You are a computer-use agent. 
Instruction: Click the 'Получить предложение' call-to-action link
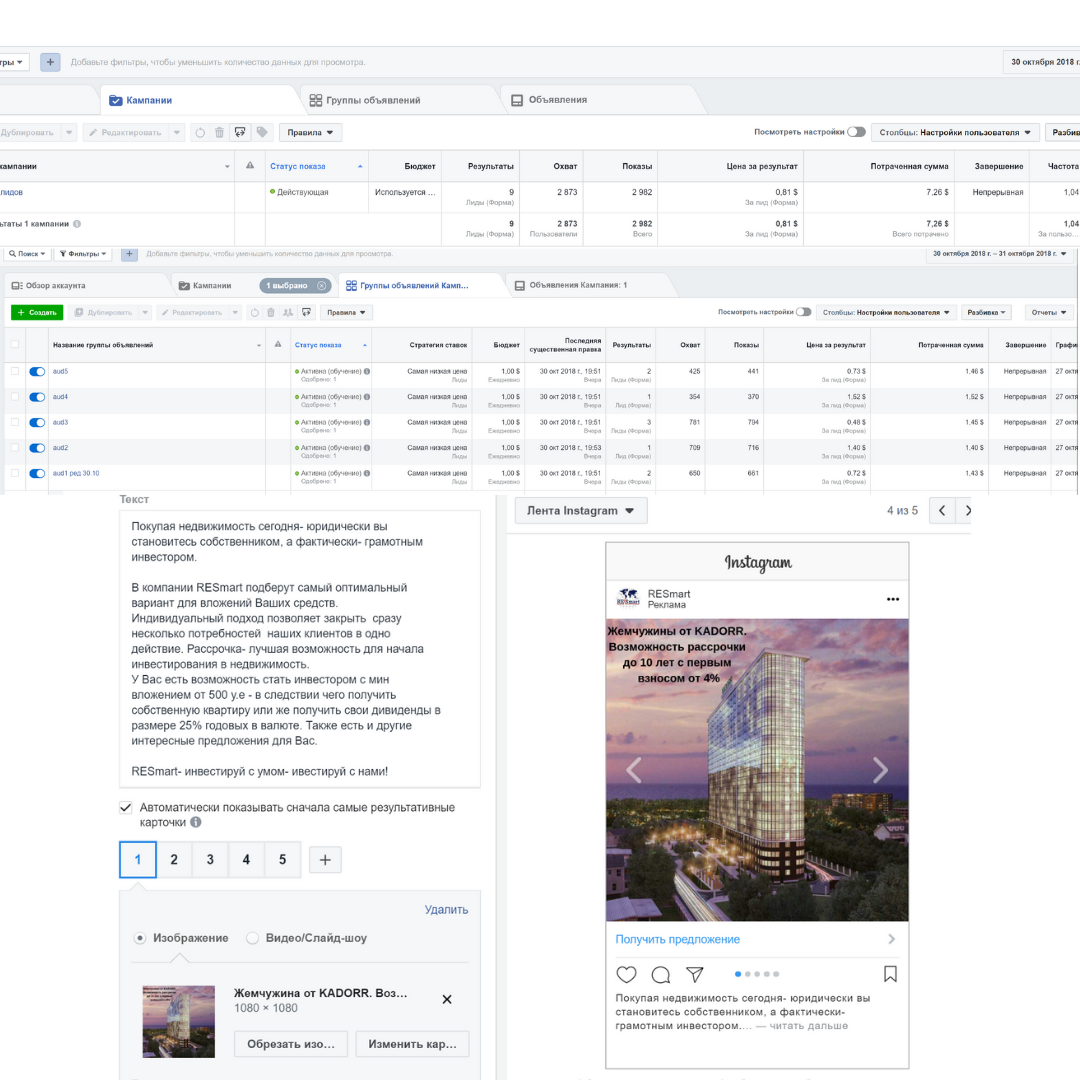[677, 939]
